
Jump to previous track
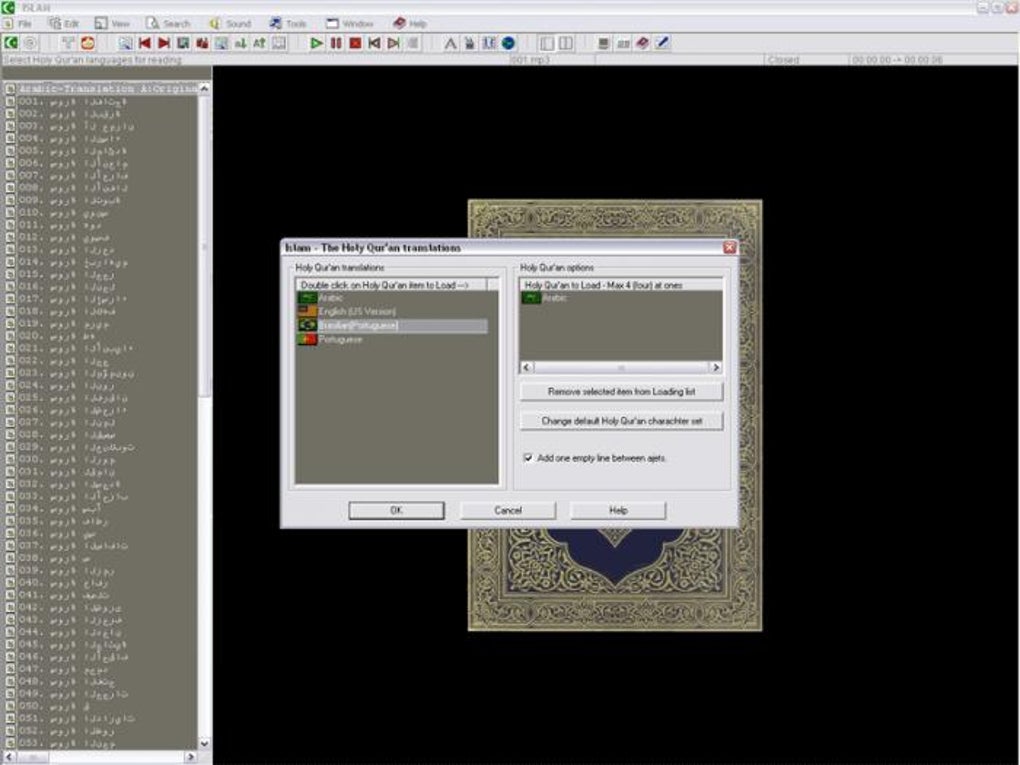374,43
